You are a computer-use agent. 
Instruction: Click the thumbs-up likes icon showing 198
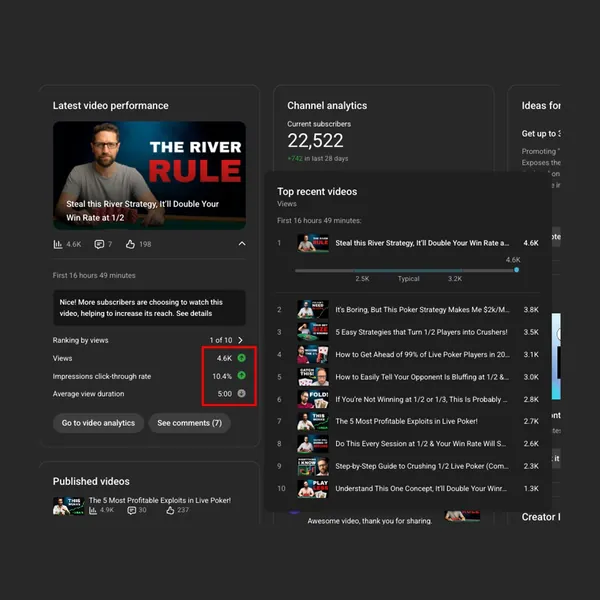[x=130, y=244]
